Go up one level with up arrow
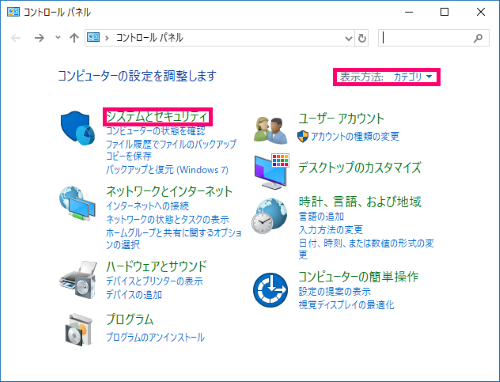The image size is (500, 382). (x=74, y=38)
